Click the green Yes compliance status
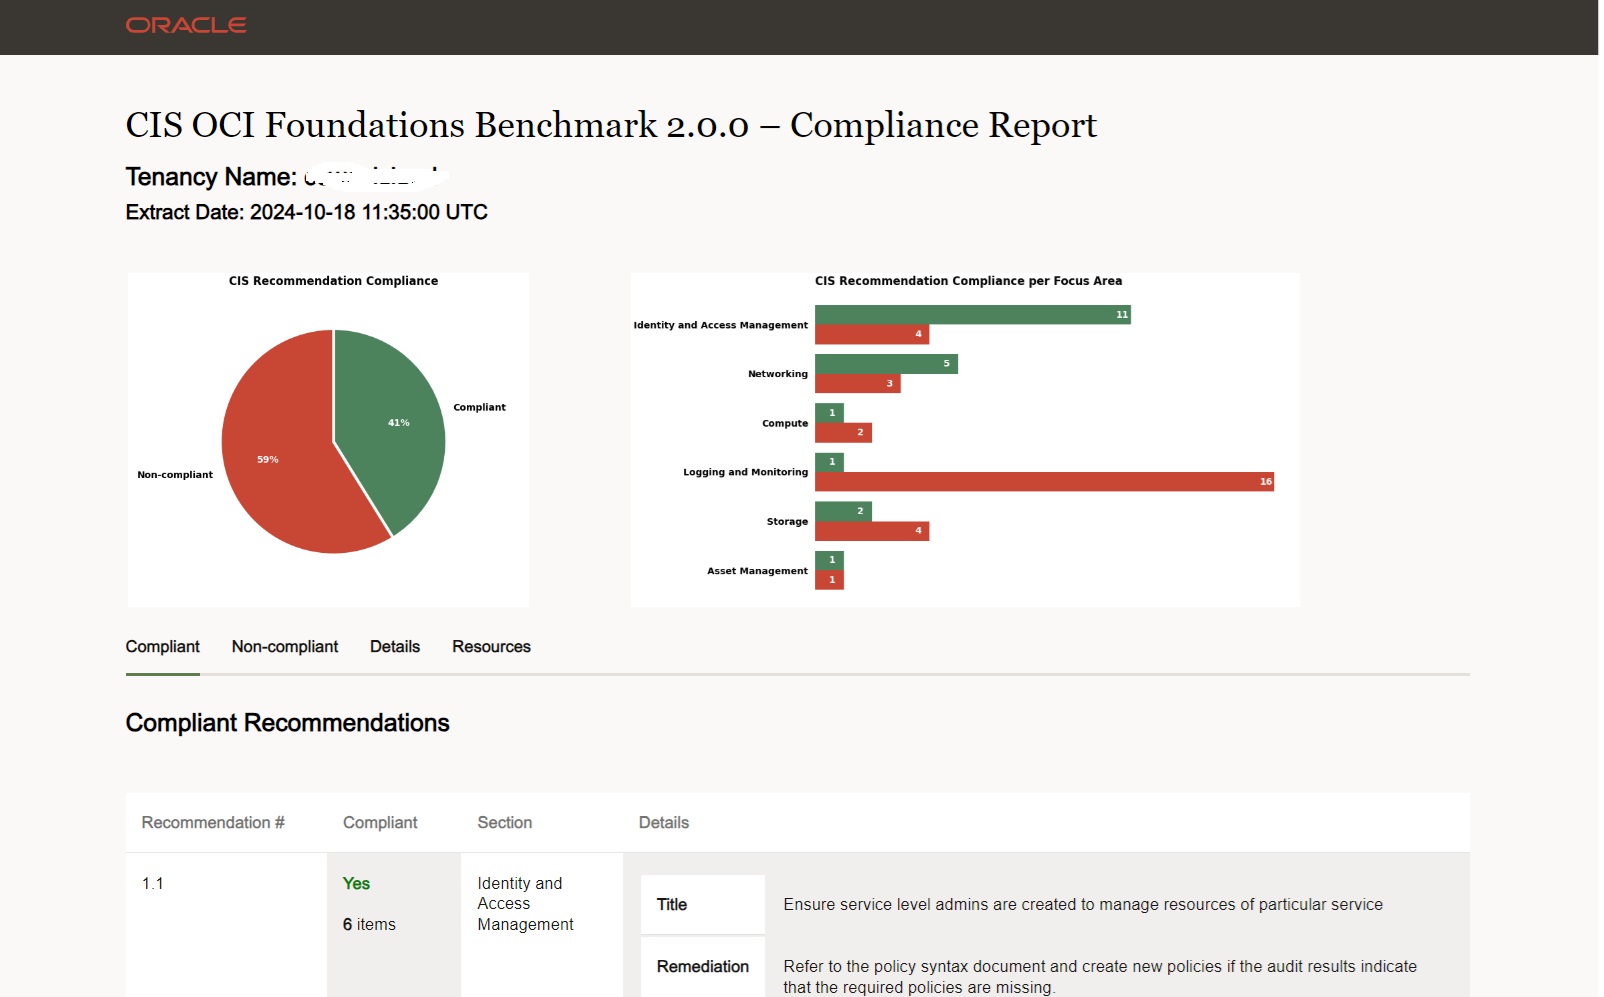Viewport: 1604px width, 997px height. pyautogui.click(x=356, y=884)
